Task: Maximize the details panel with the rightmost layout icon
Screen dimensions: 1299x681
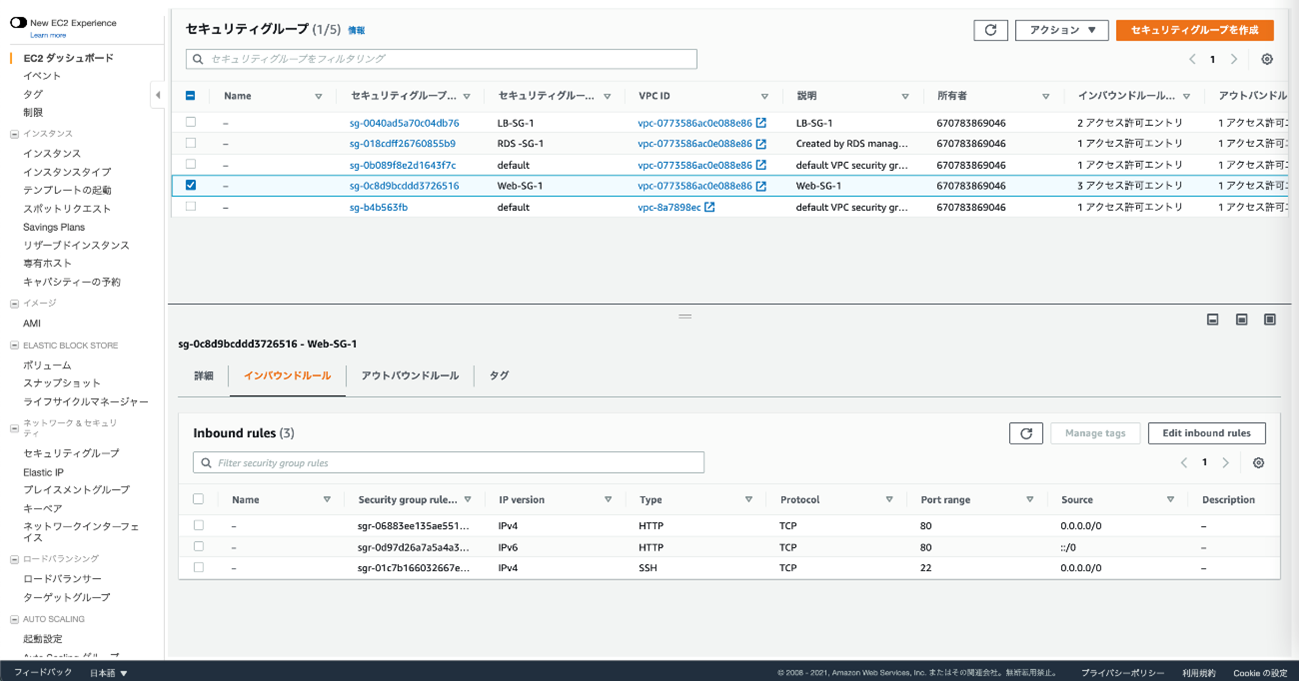Action: [x=1270, y=320]
